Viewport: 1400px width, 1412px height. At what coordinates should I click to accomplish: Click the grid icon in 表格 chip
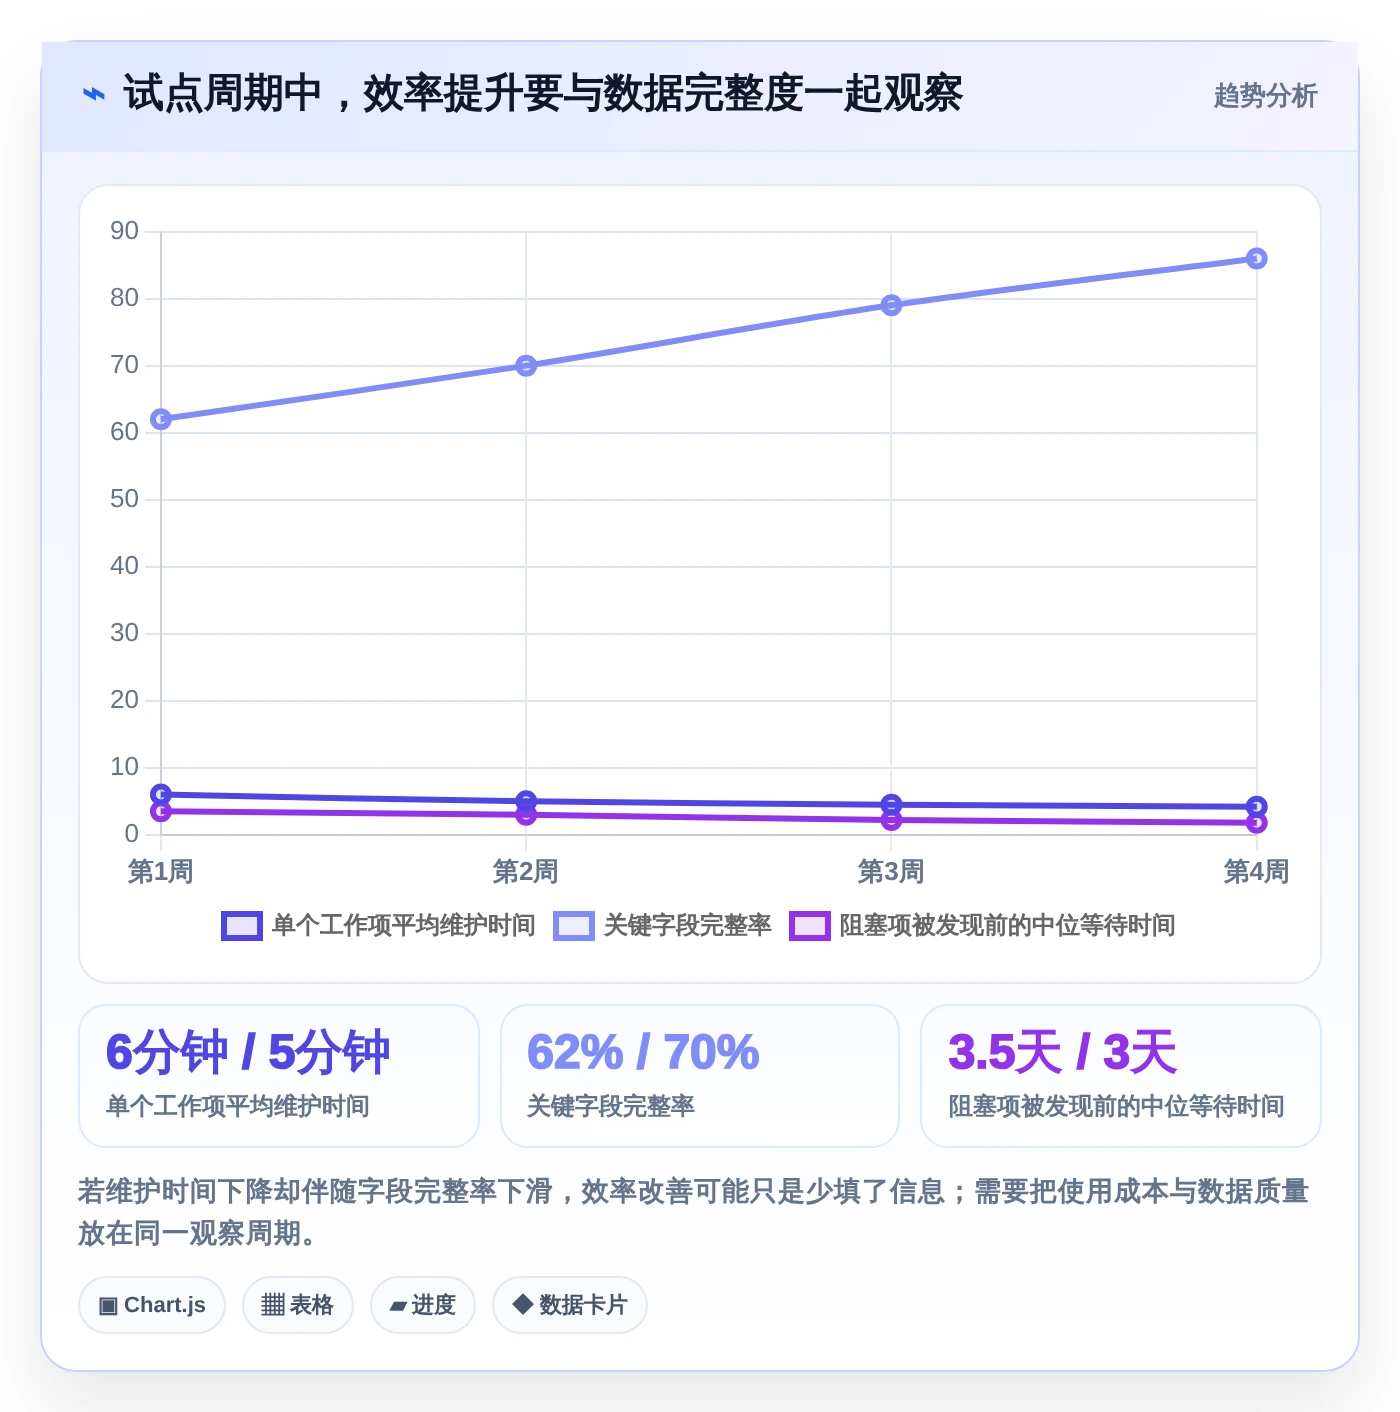click(273, 1305)
